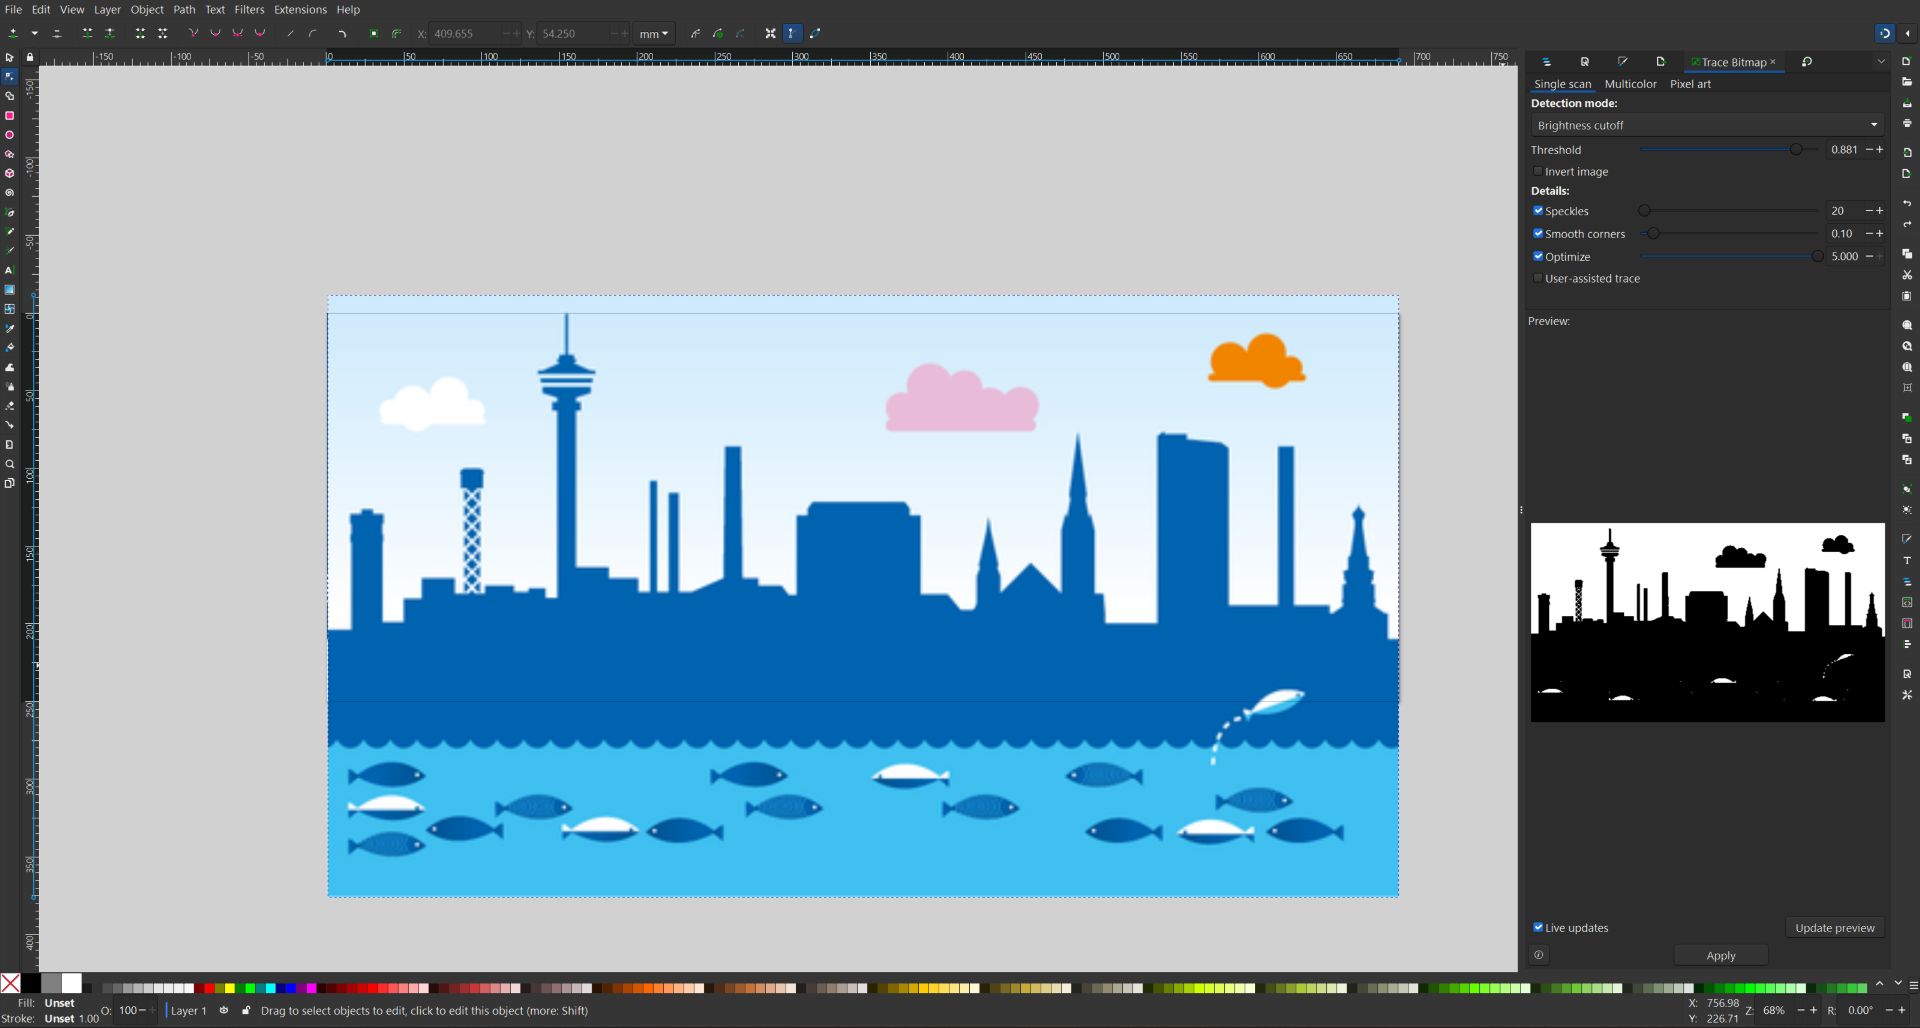Screen dimensions: 1920x1028
Task: Select the Text tool
Action: click(10, 270)
